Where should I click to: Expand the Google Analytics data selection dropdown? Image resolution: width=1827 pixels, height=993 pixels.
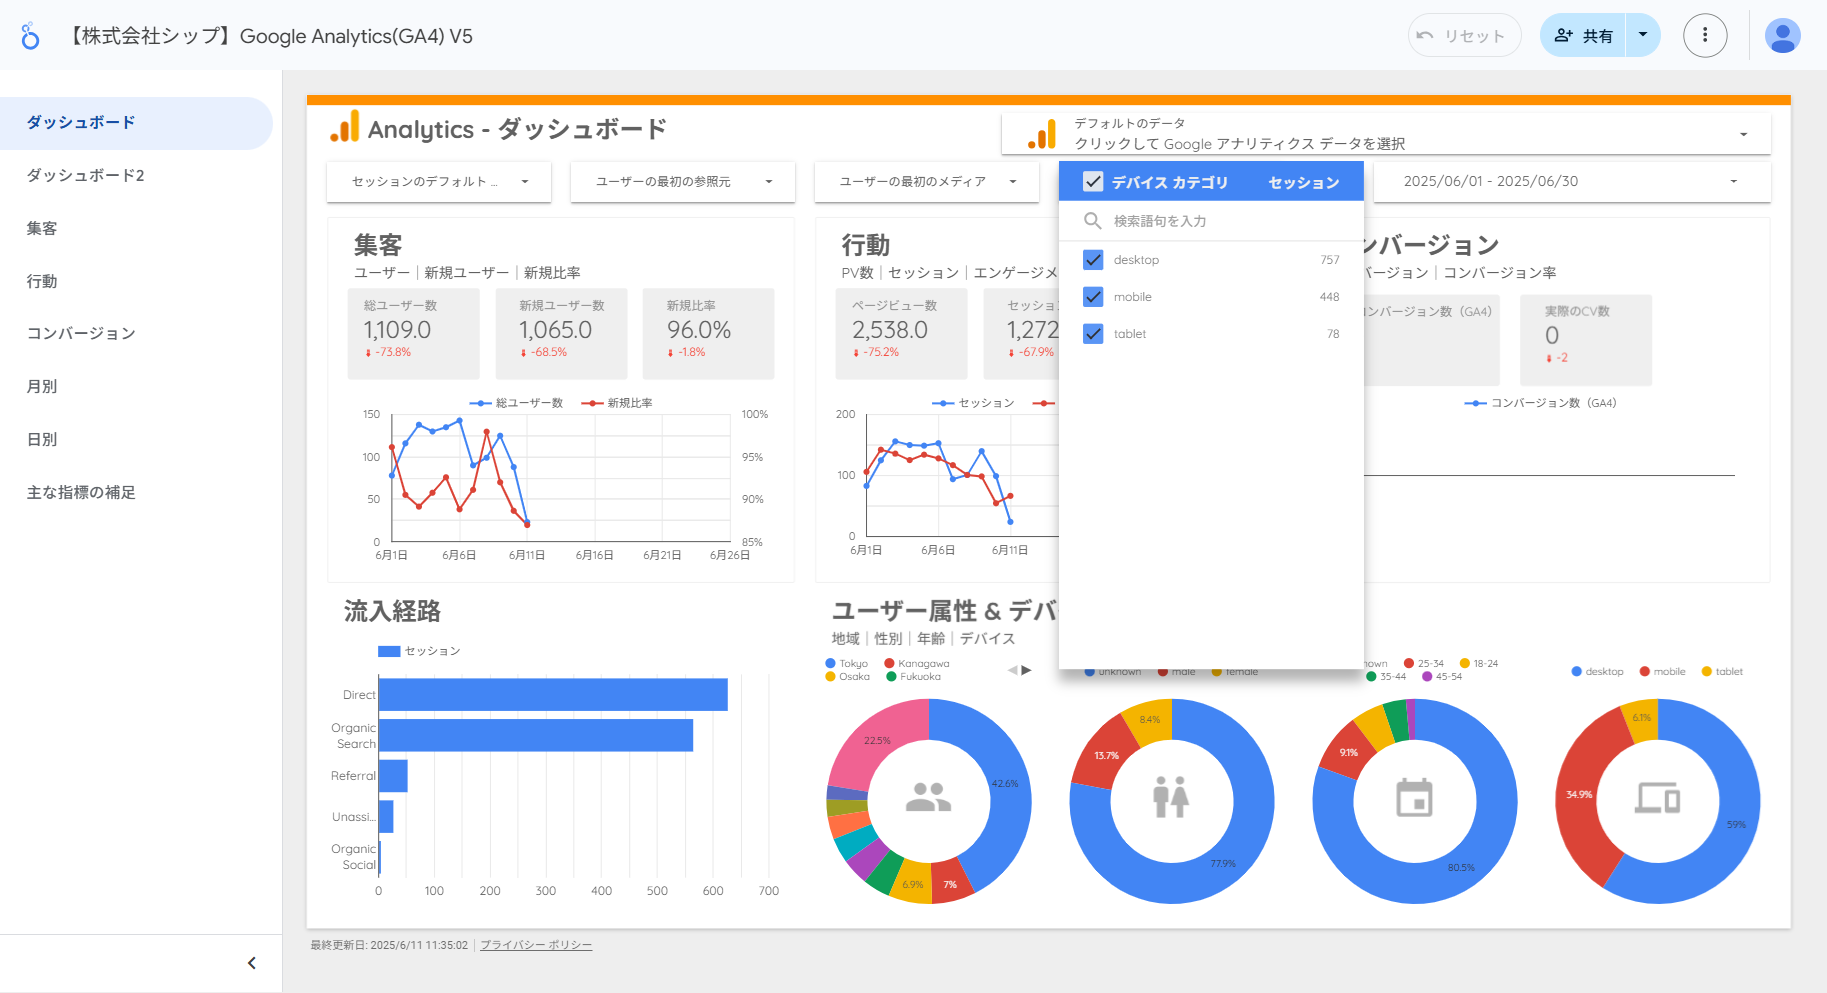pyautogui.click(x=1386, y=134)
